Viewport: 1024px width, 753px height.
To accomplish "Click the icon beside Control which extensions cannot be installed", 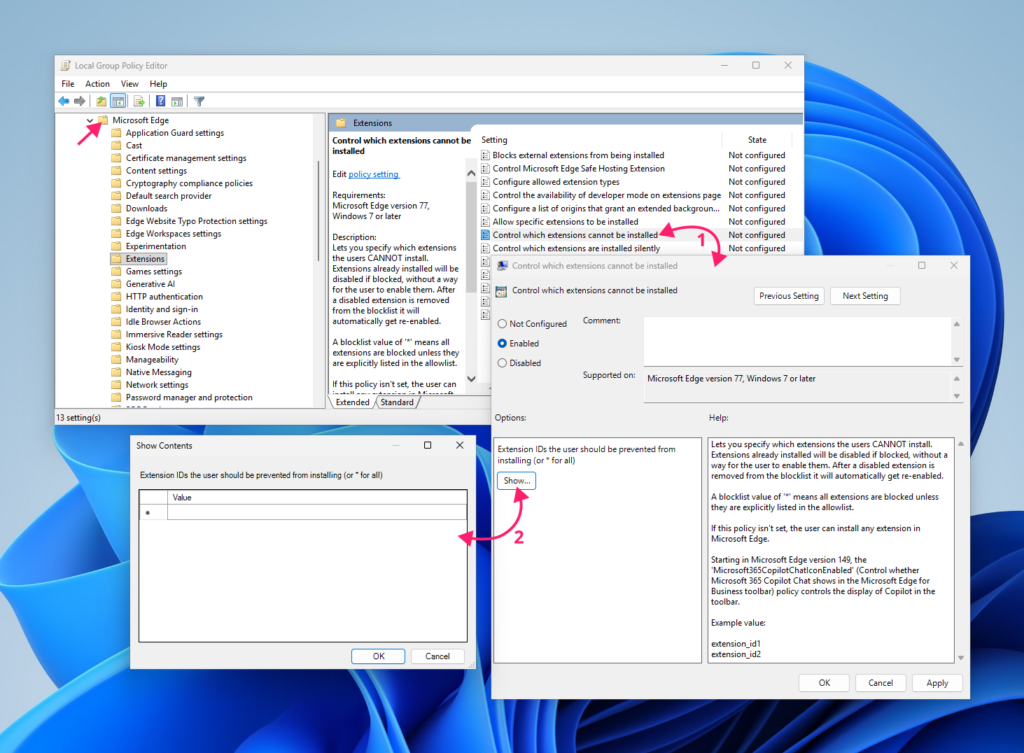I will [x=485, y=235].
